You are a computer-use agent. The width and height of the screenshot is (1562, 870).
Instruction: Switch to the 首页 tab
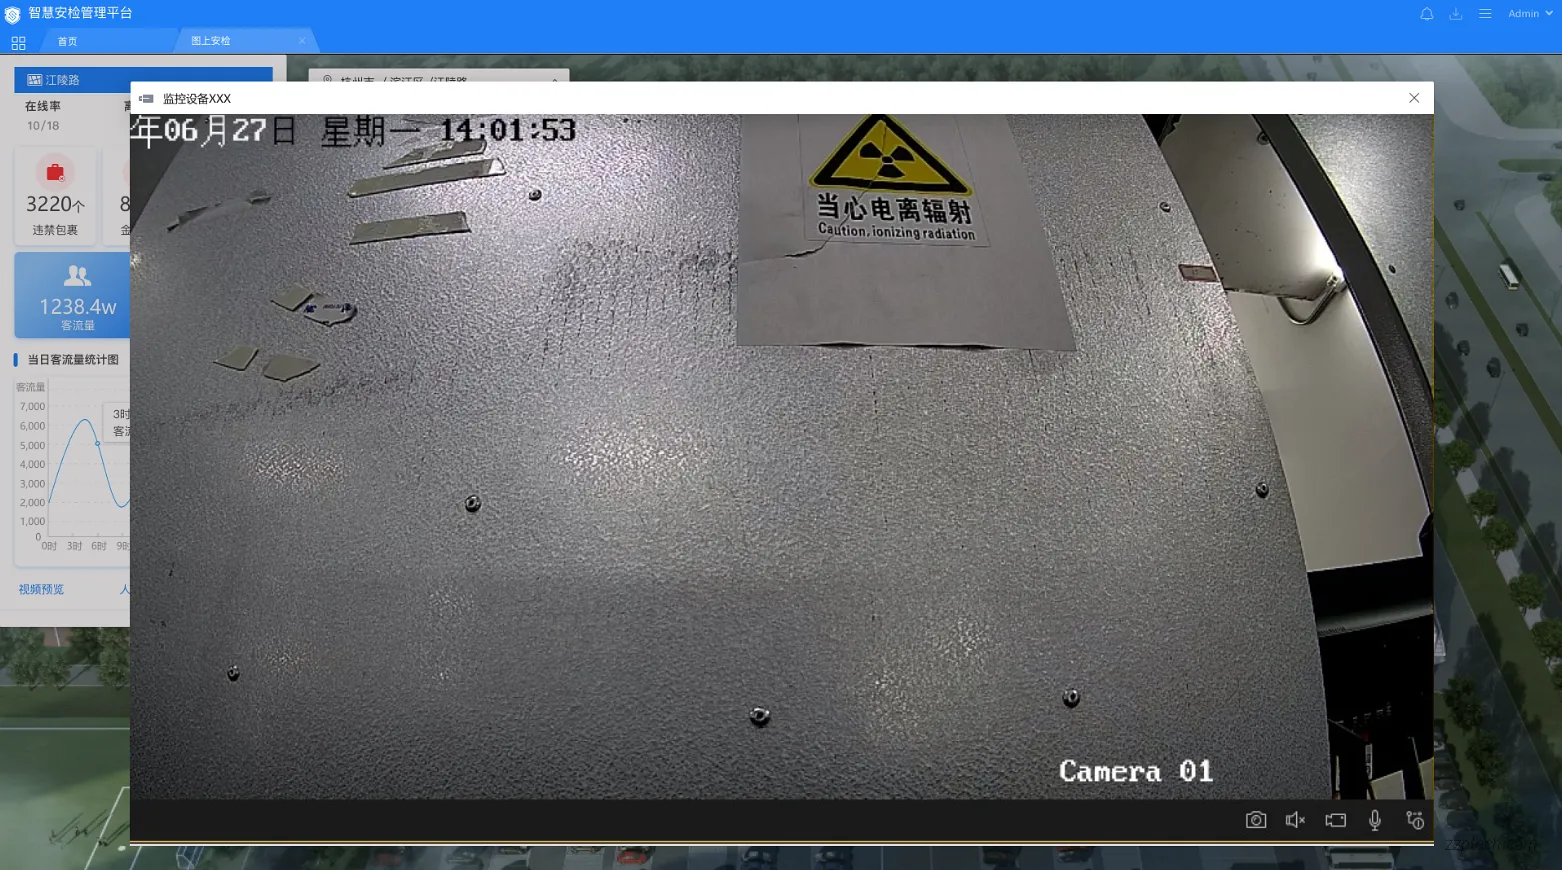(x=67, y=41)
